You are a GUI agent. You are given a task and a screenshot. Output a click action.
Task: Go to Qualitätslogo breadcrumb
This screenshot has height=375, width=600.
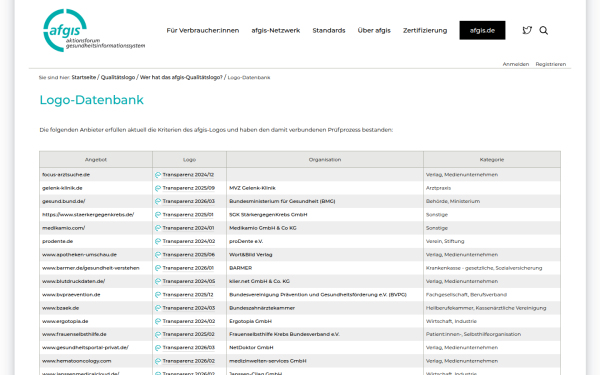(118, 77)
